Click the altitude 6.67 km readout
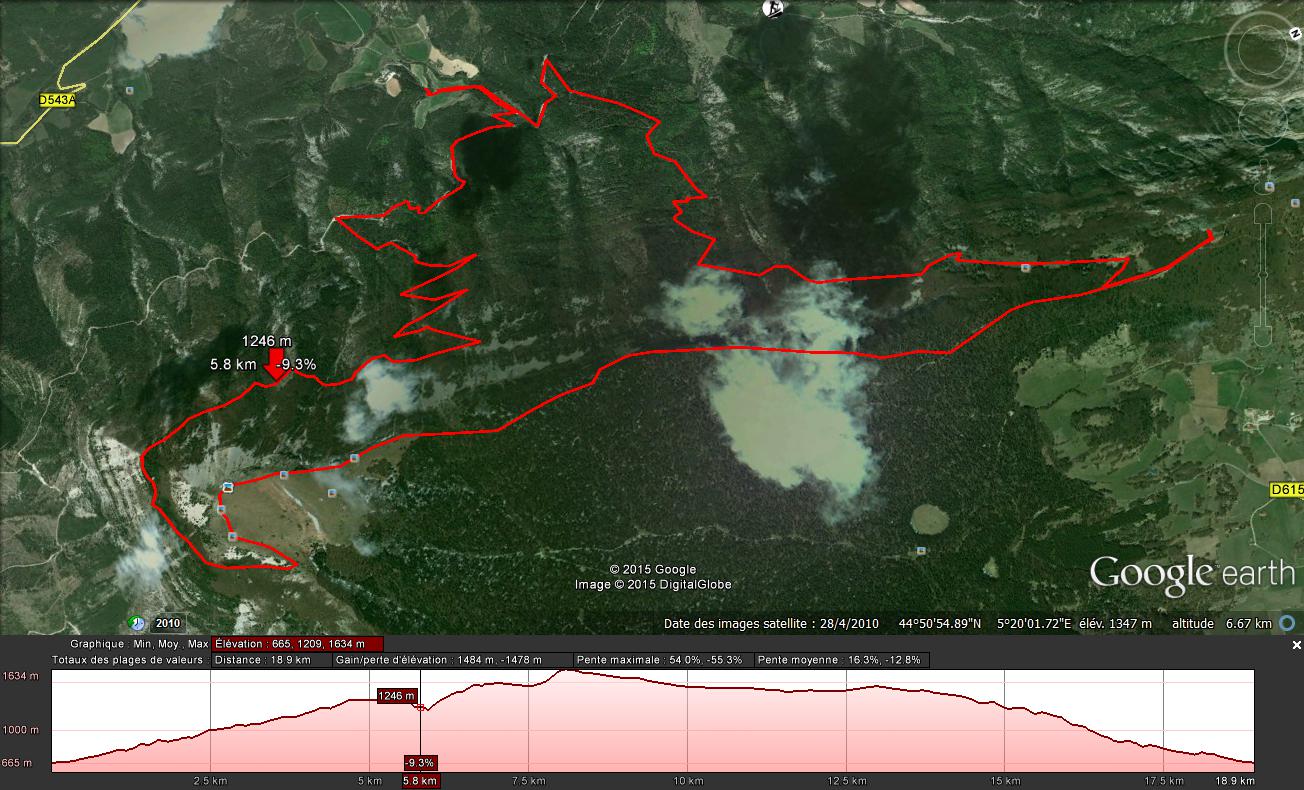The image size is (1304, 790). click(x=1222, y=623)
